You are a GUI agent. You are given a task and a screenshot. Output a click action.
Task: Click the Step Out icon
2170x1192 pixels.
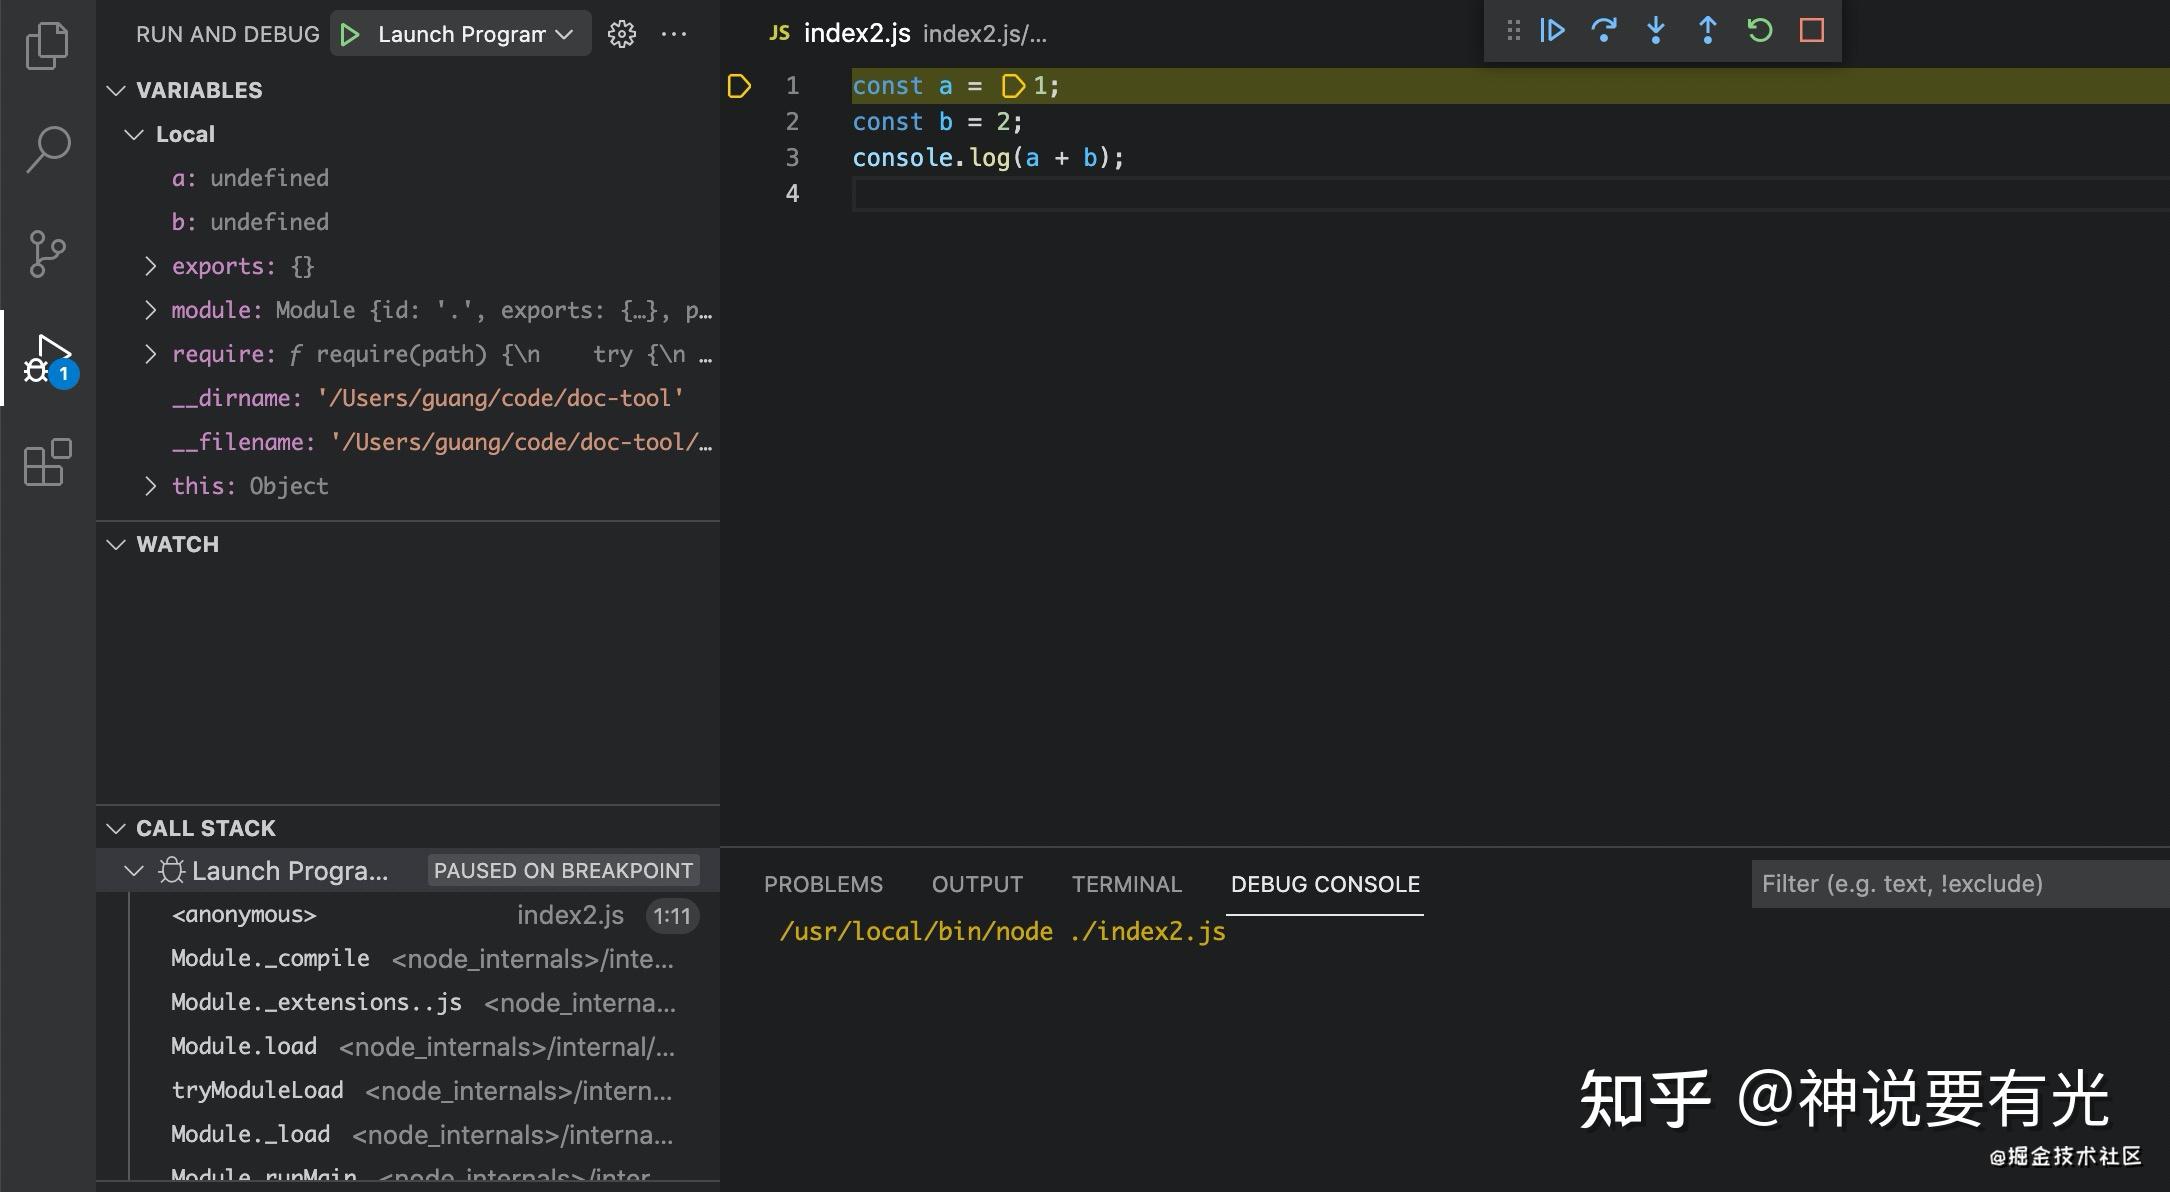click(x=1708, y=30)
